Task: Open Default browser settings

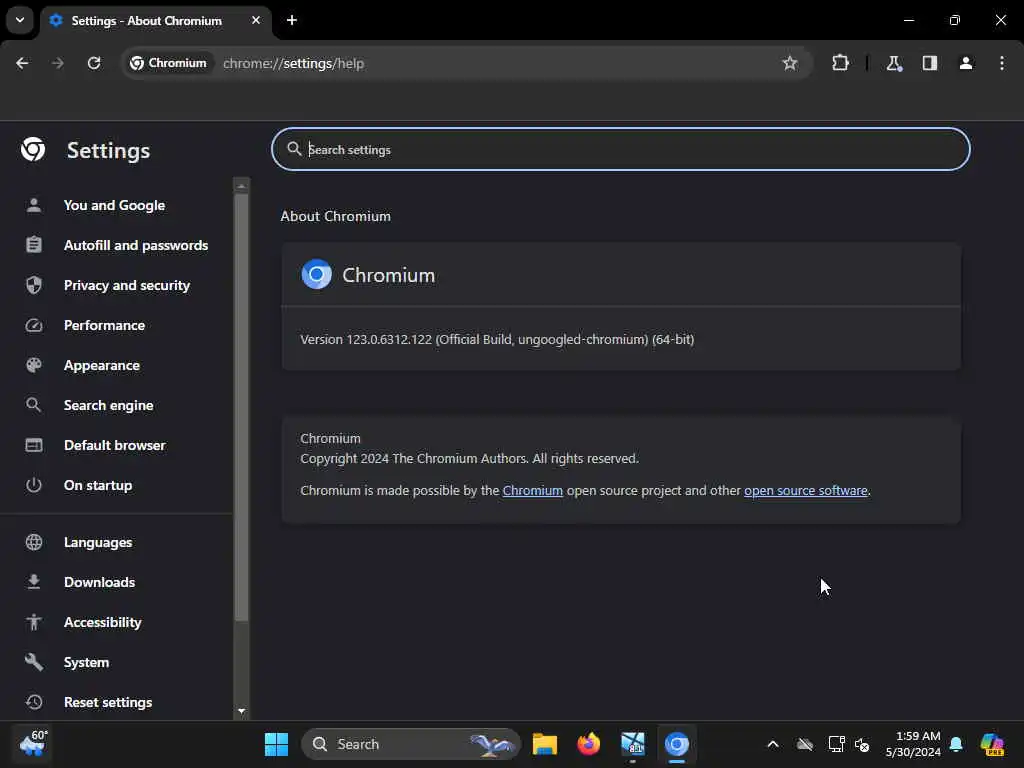Action: pyautogui.click(x=114, y=445)
